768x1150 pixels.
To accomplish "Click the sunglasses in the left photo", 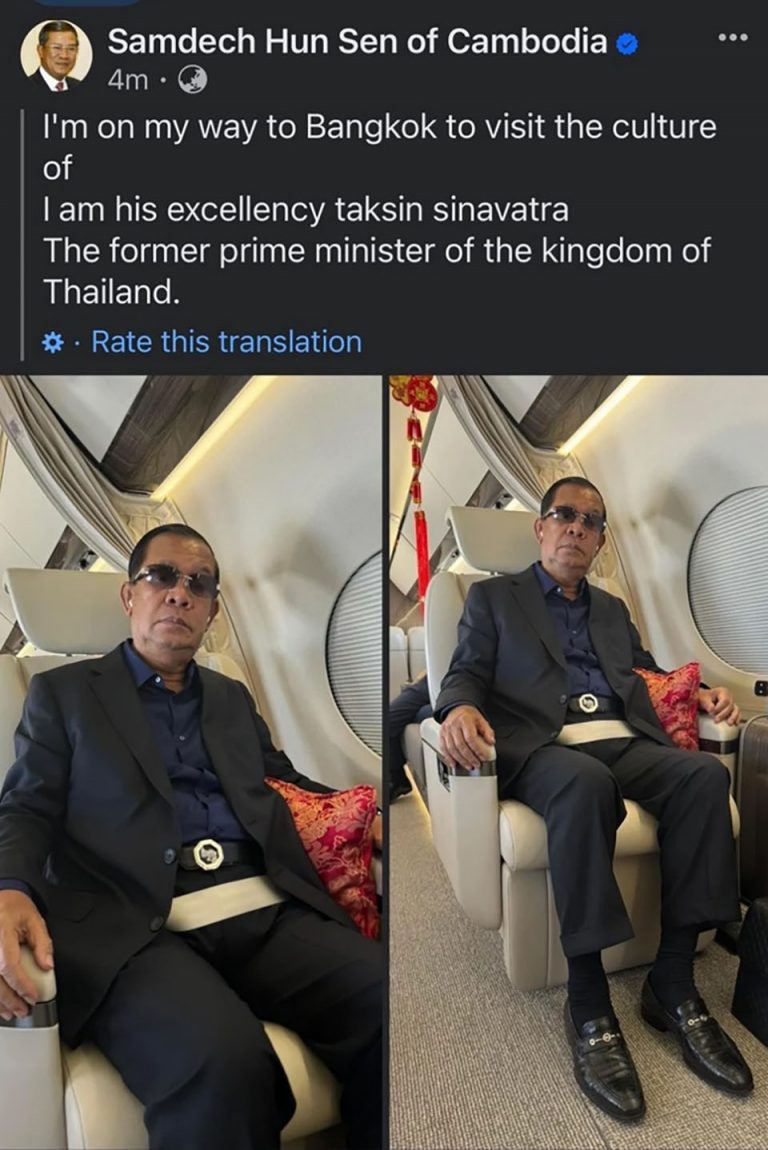I will [x=175, y=581].
